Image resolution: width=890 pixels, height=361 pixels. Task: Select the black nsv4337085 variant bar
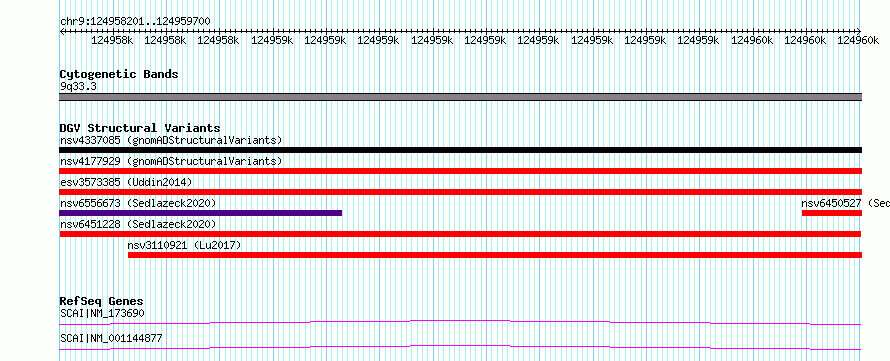(460, 150)
